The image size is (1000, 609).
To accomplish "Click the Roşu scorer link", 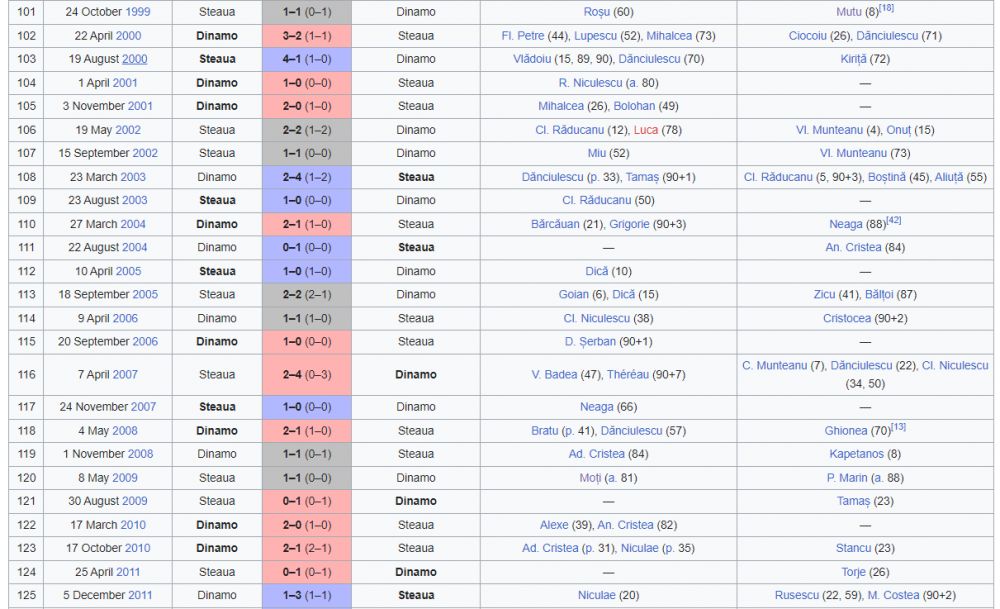I will coord(596,12).
